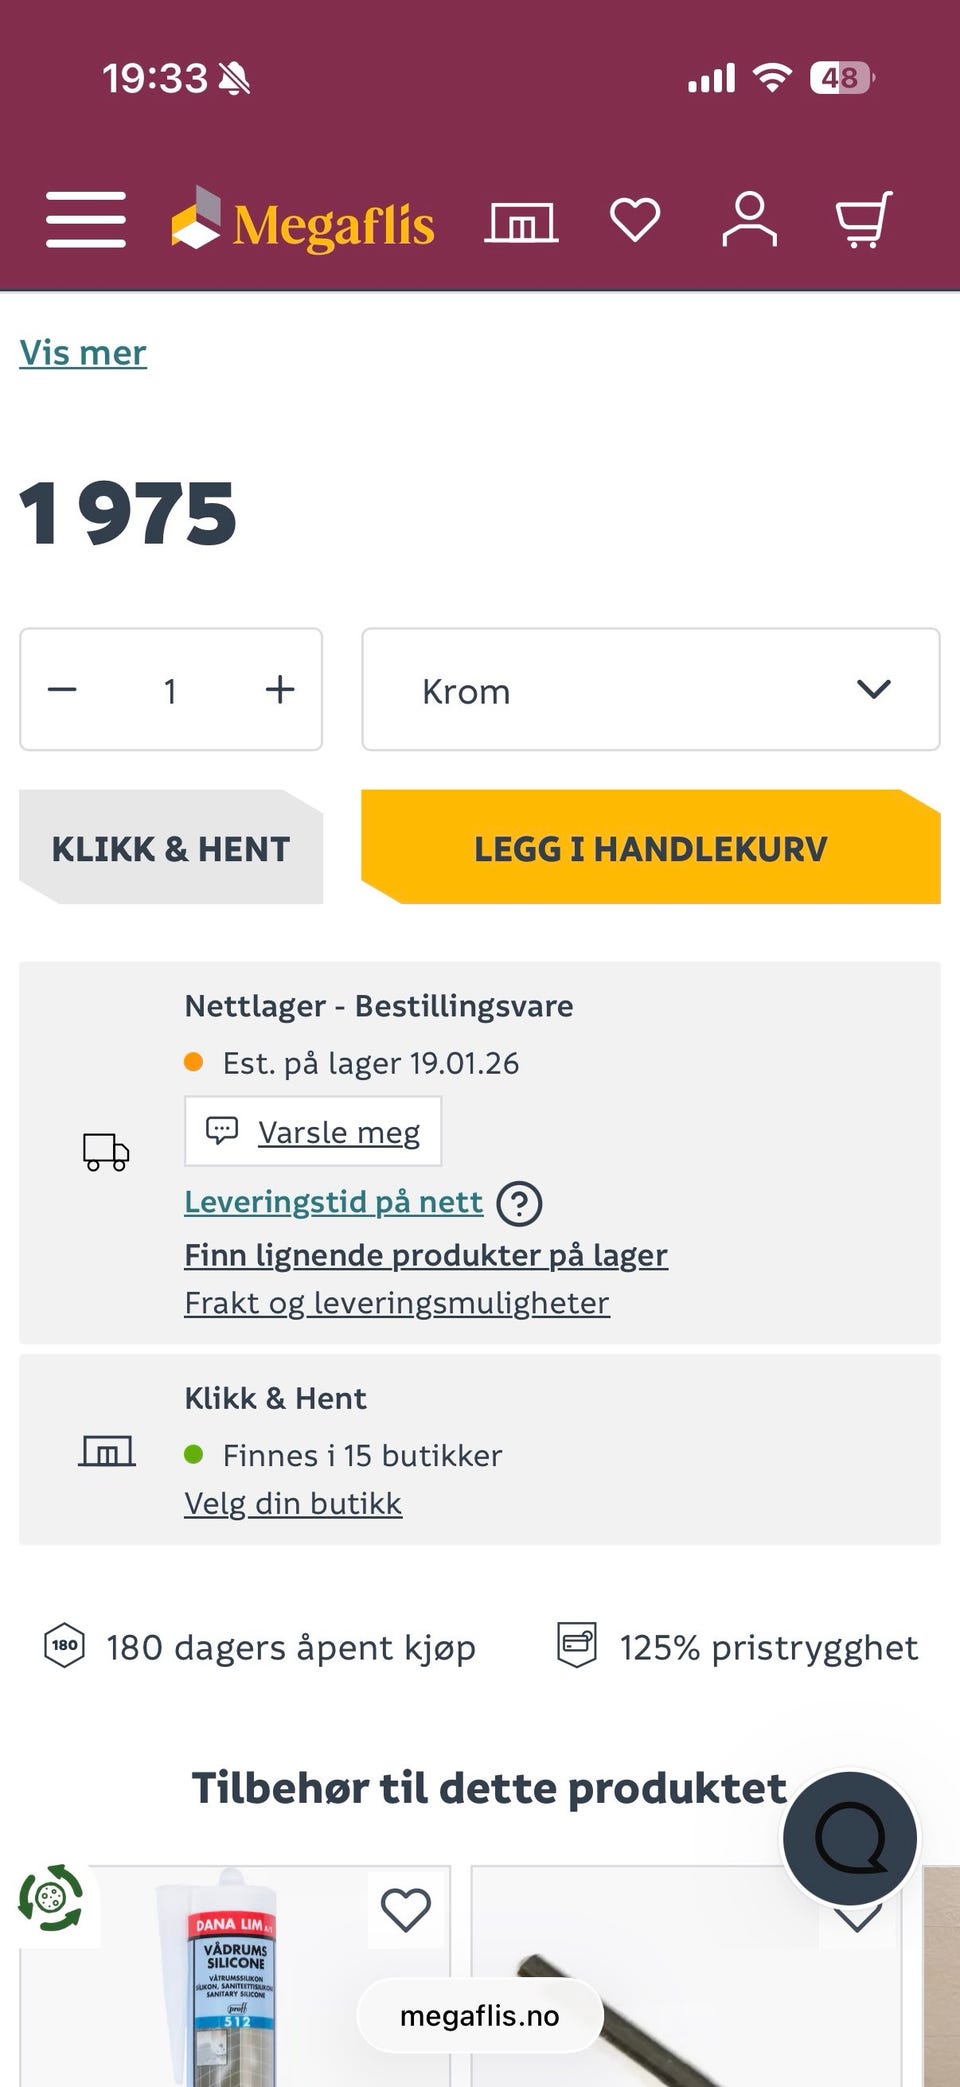Expand the second accessory card chevron
This screenshot has height=2087, width=960.
857,1920
